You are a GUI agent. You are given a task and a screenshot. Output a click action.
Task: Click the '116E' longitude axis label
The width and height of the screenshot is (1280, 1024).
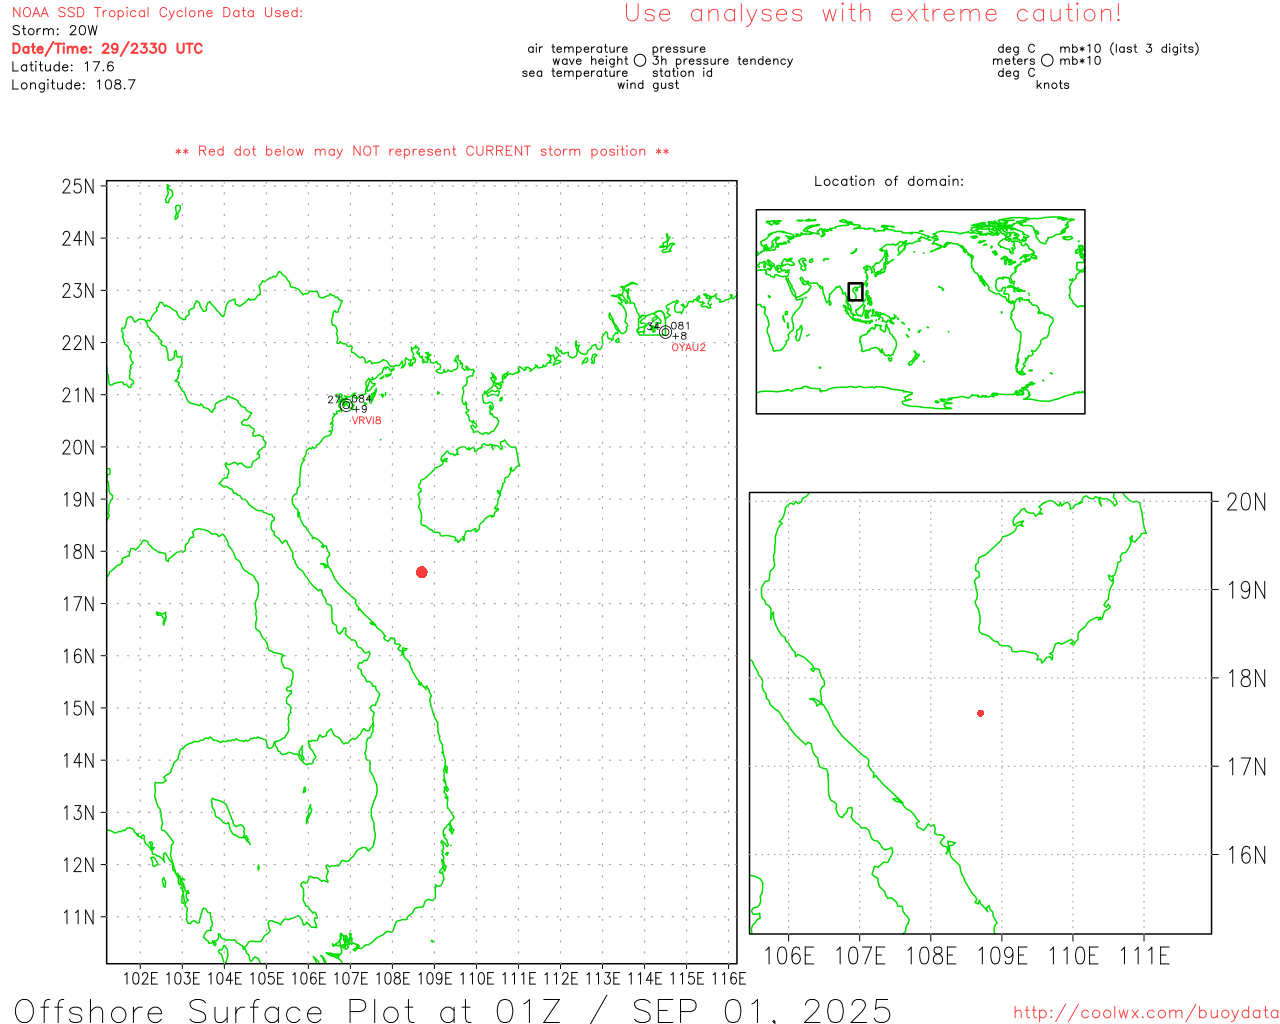[x=728, y=978]
